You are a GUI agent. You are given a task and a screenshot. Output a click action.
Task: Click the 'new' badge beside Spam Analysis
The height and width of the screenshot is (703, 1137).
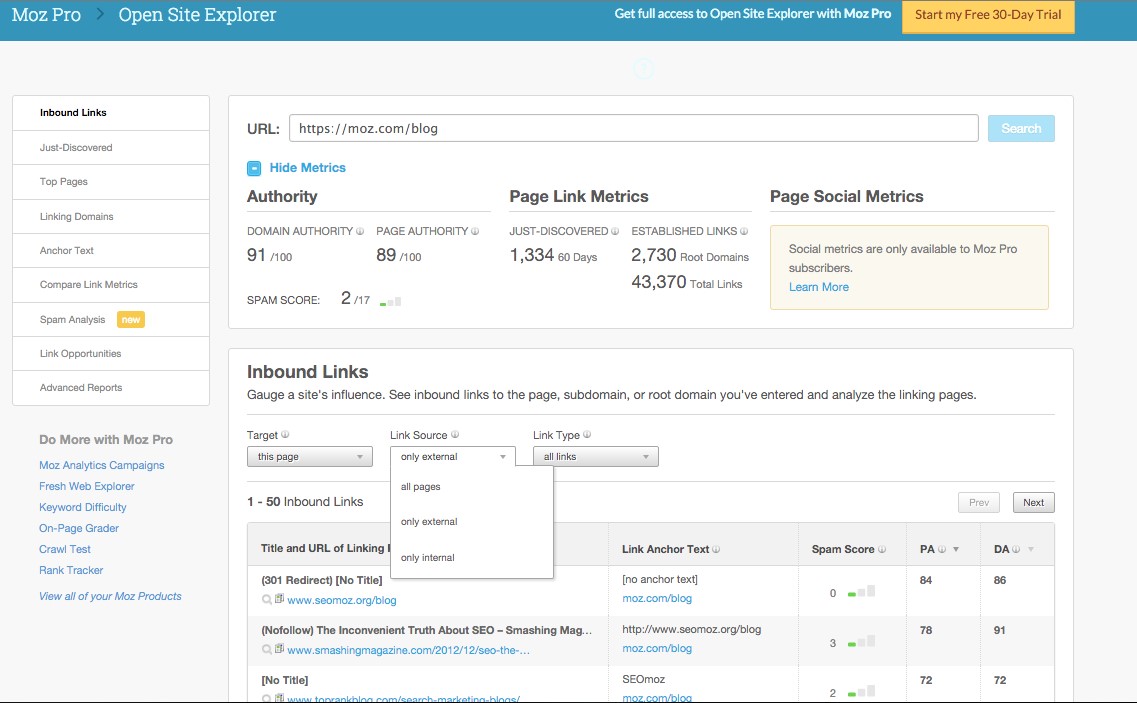tap(131, 319)
